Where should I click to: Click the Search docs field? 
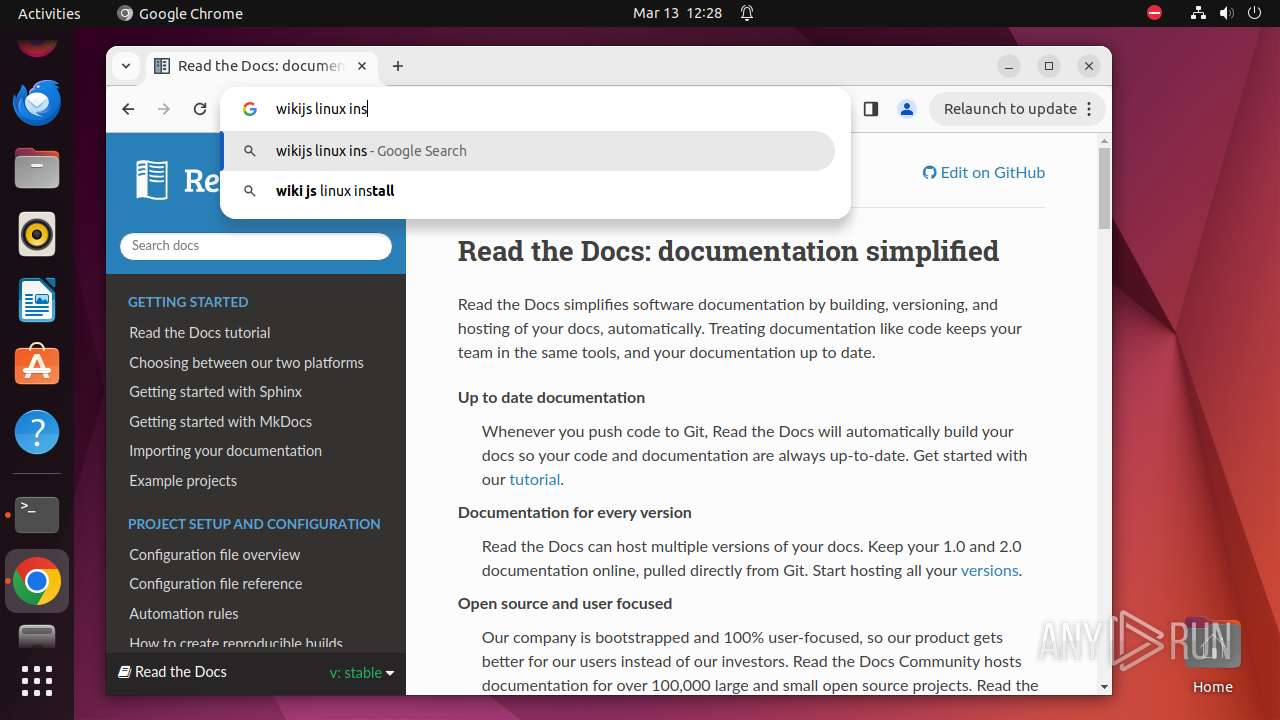click(x=256, y=246)
